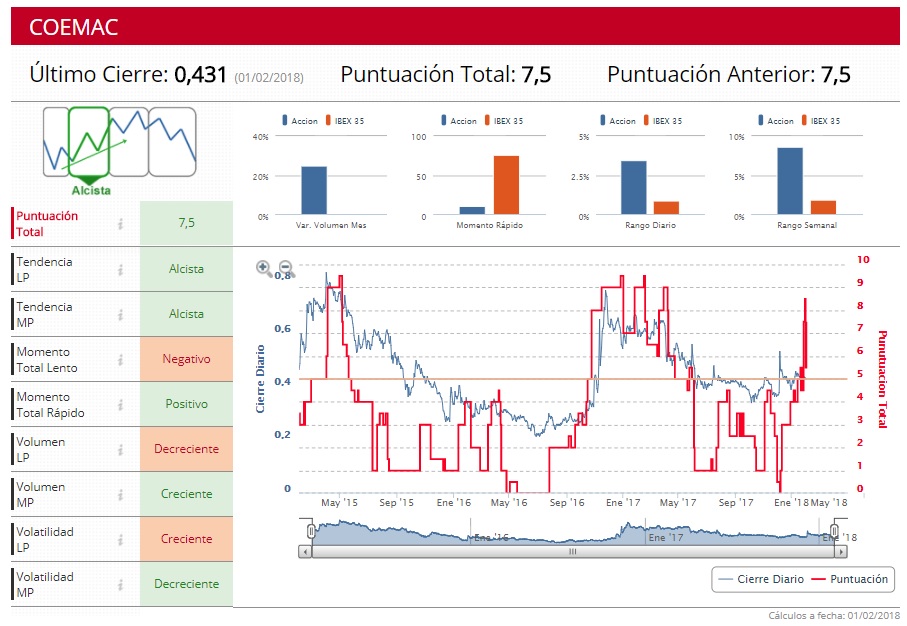Click the Positivo value for Momento Total Rápido

pos(186,404)
